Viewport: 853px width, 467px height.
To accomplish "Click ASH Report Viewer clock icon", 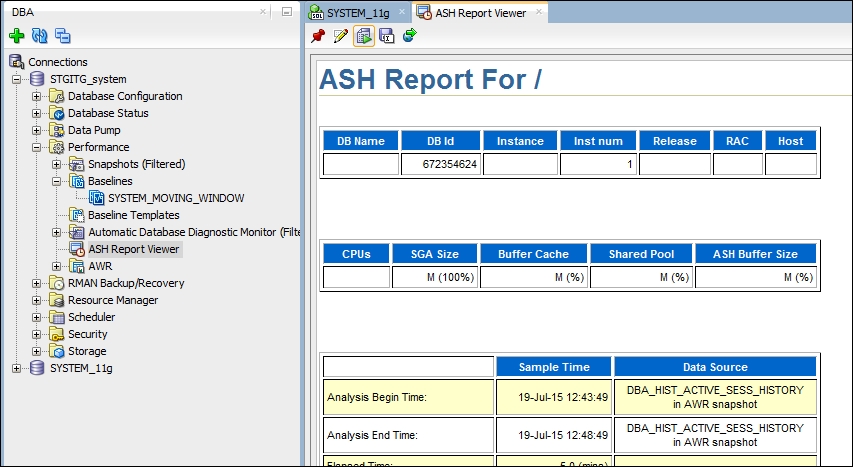I will [x=77, y=249].
